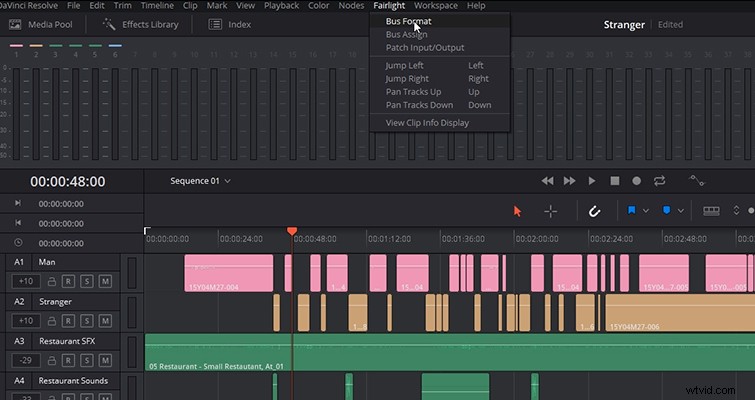The width and height of the screenshot is (755, 400).
Task: Enable loop playback
Action: pos(659,181)
